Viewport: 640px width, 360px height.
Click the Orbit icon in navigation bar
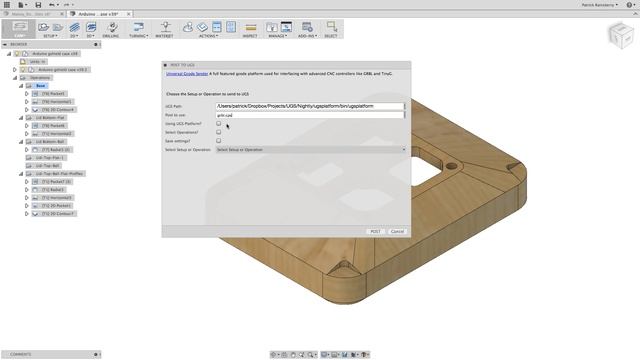click(274, 355)
